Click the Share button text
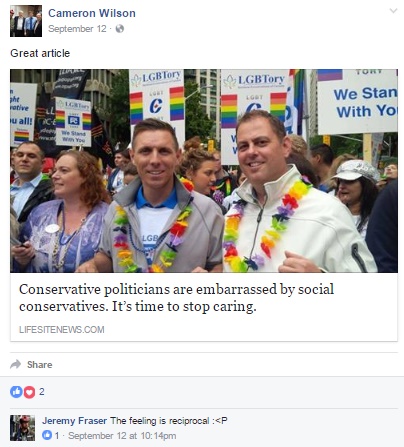Screen dimensions: 404x447 click(x=40, y=365)
